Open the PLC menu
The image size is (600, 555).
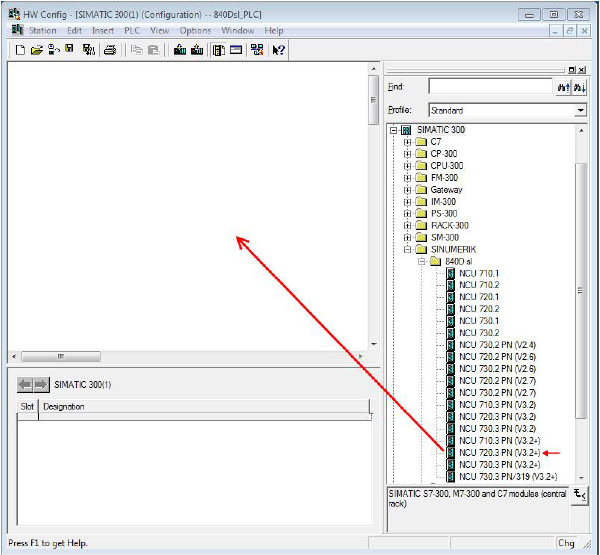point(132,31)
